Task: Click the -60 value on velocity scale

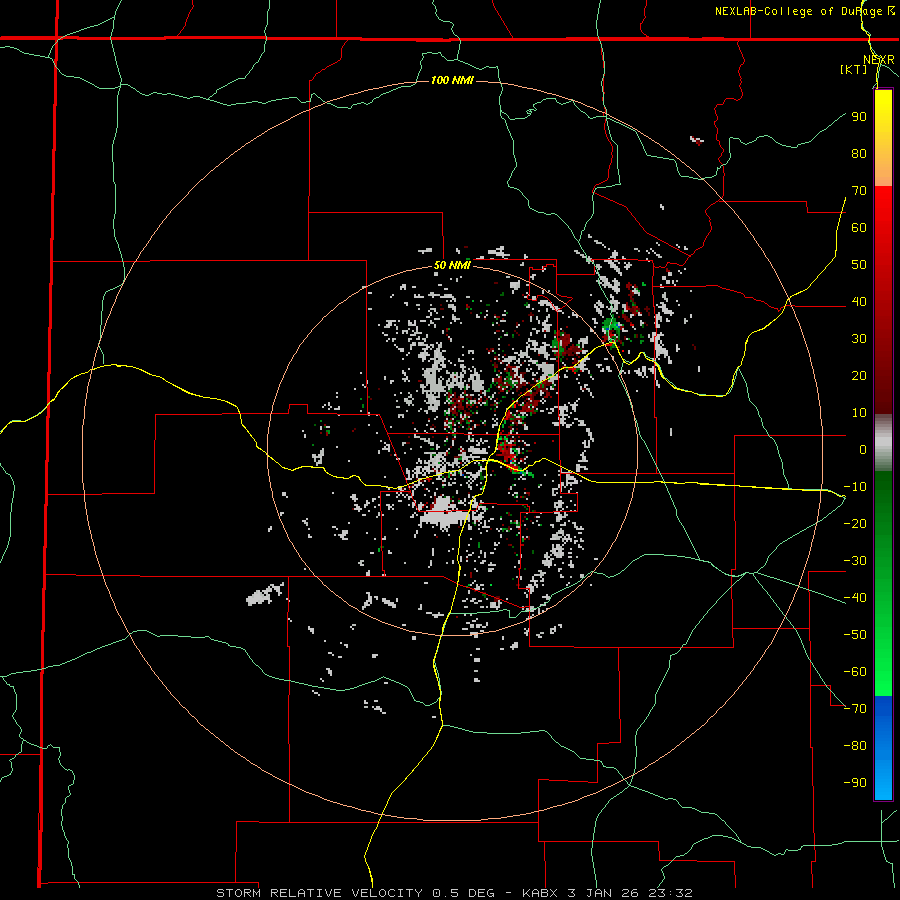Action: 855,672
